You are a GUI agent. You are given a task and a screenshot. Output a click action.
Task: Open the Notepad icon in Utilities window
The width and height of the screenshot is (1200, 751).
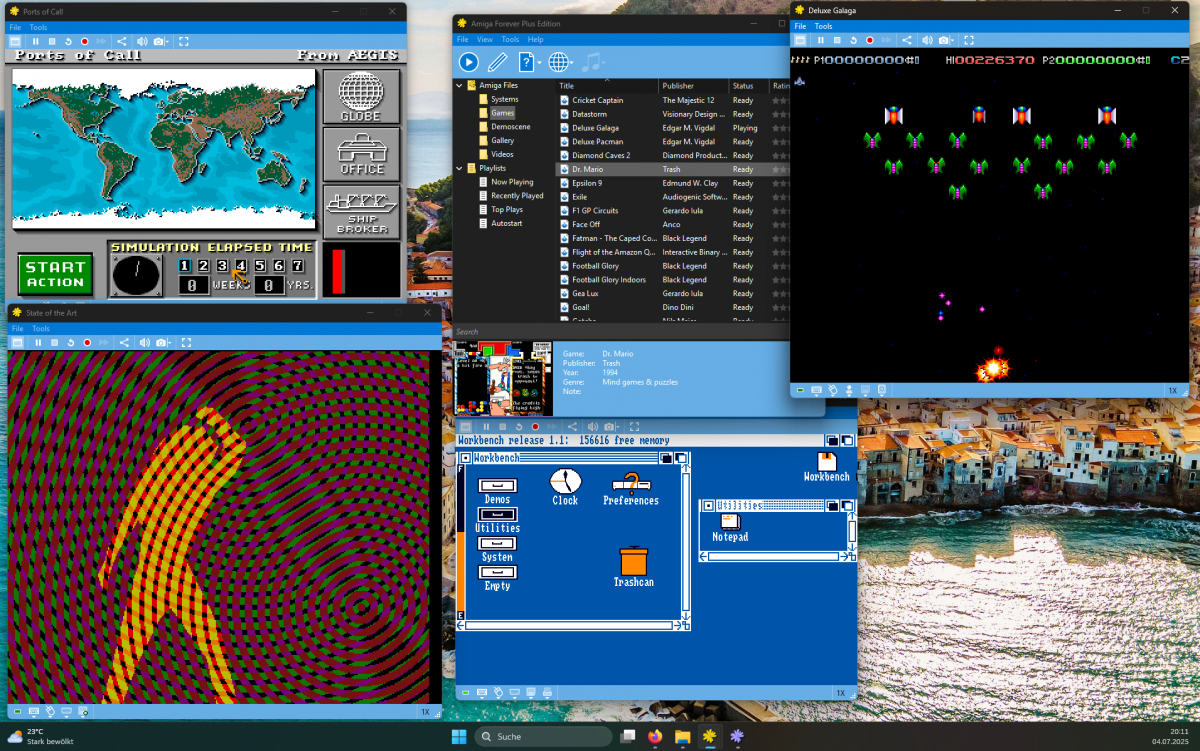pyautogui.click(x=730, y=523)
